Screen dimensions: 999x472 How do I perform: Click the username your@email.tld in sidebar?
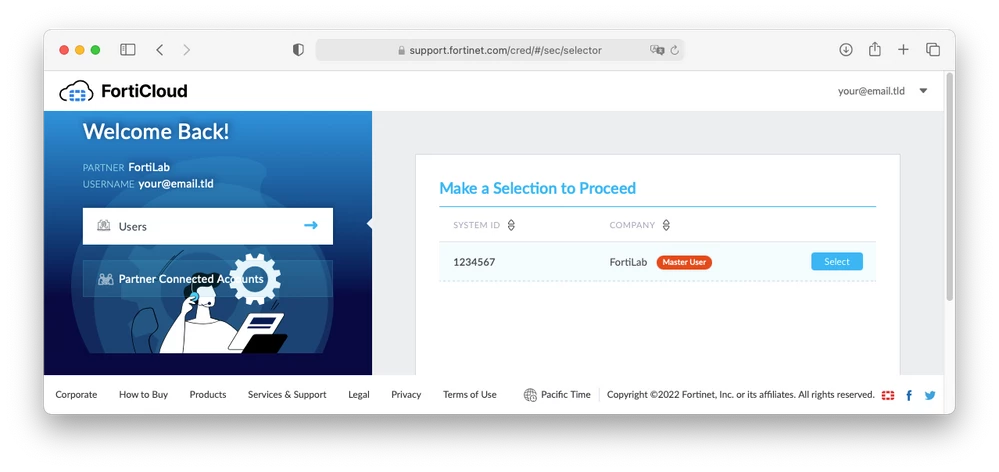point(176,184)
